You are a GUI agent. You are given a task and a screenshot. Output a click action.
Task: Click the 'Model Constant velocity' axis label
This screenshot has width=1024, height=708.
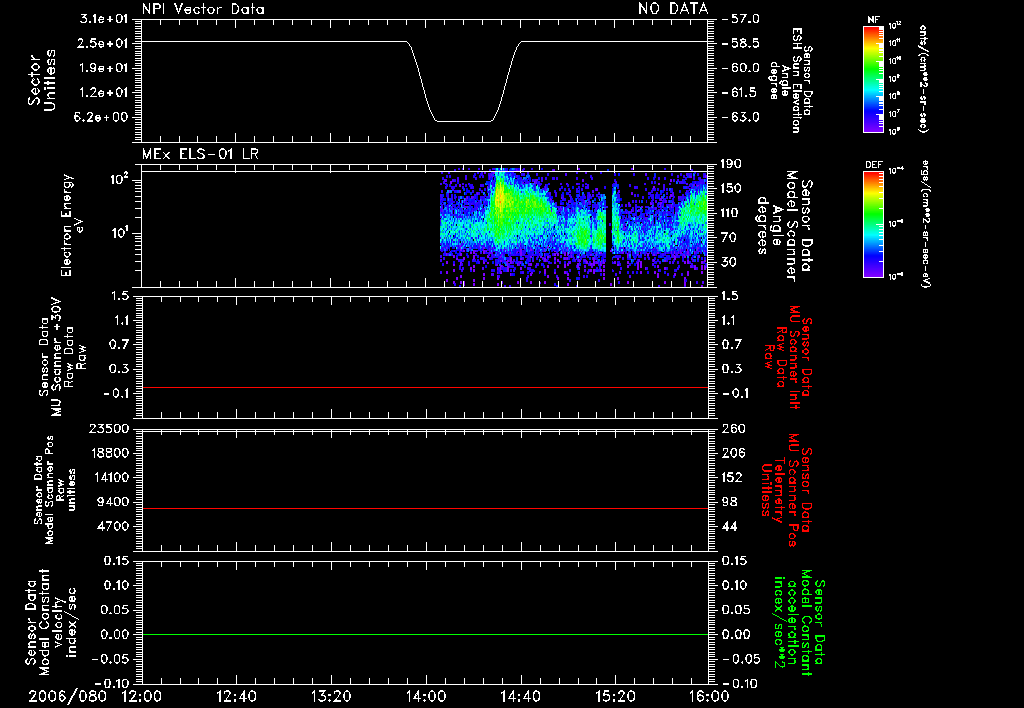(x=51, y=622)
